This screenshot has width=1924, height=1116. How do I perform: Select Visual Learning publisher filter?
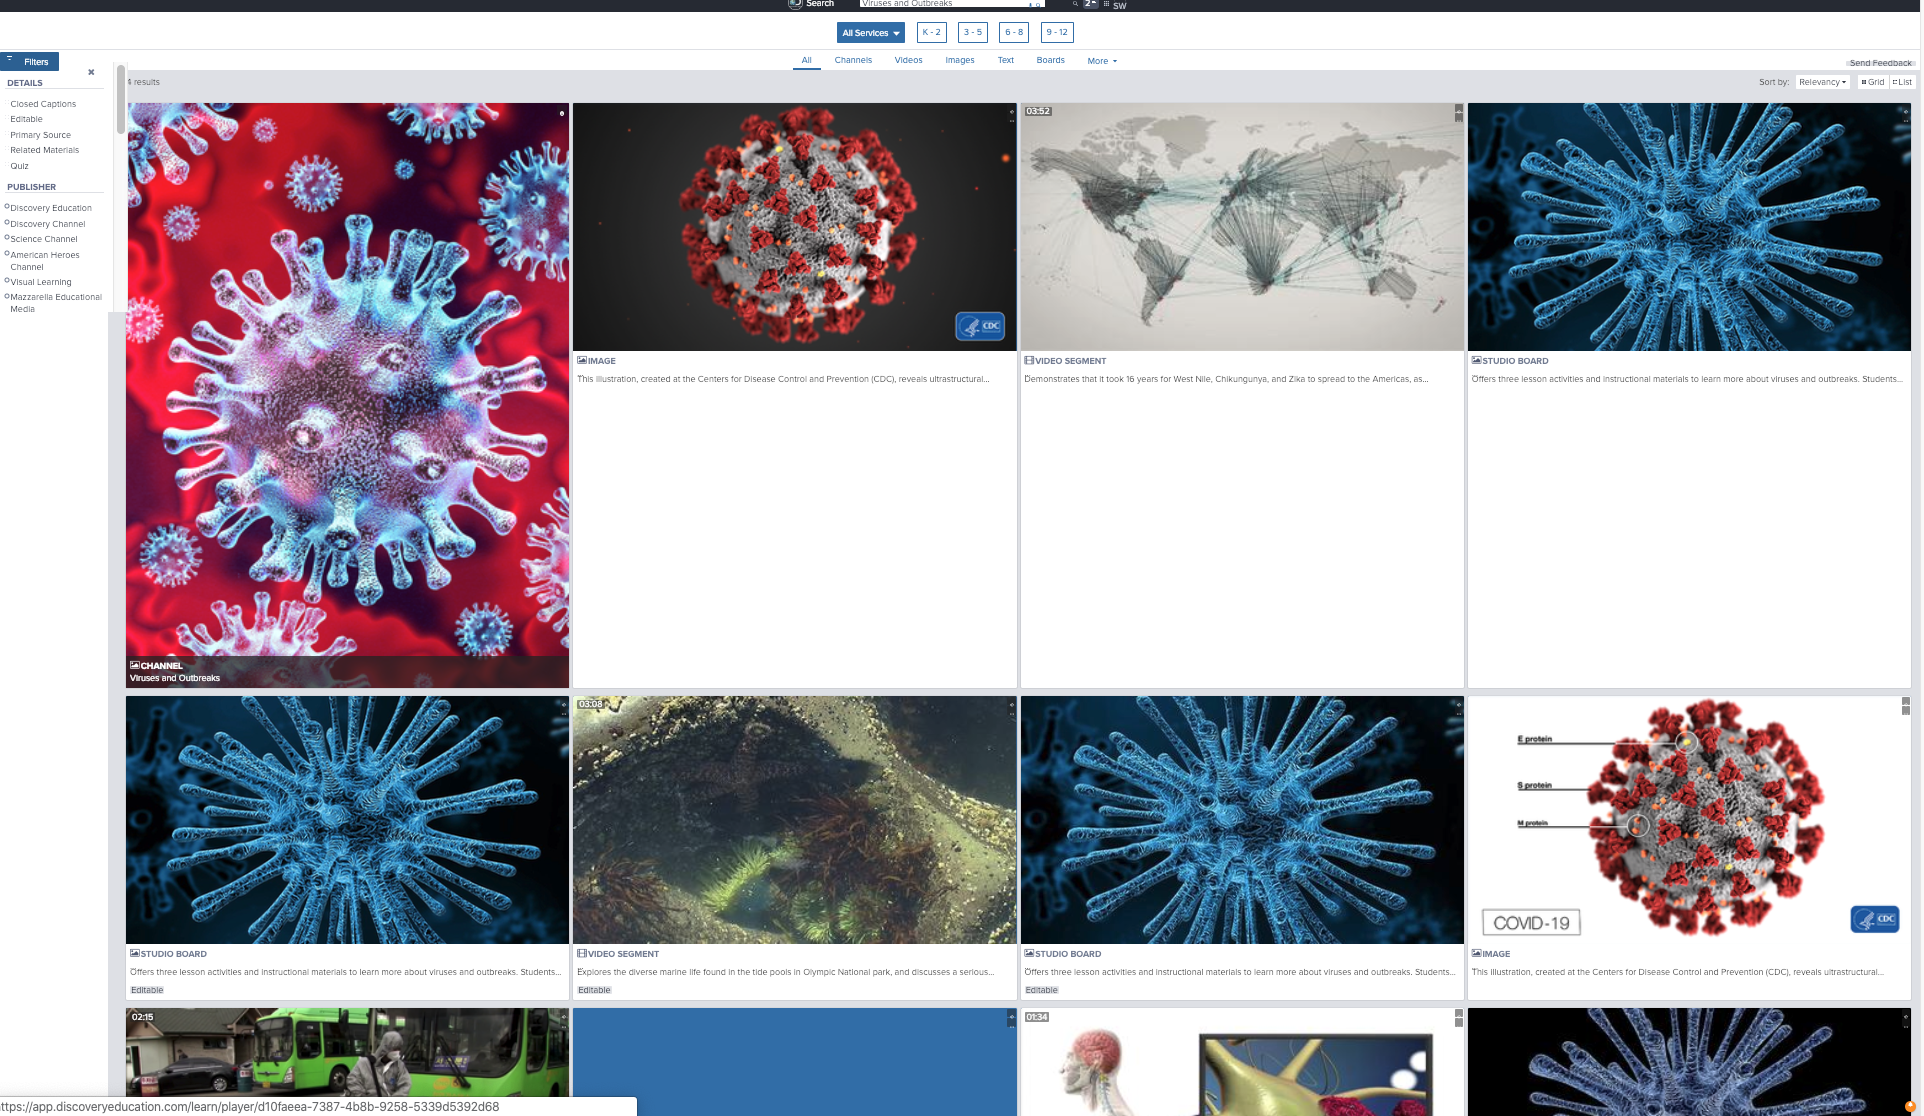click(x=40, y=282)
